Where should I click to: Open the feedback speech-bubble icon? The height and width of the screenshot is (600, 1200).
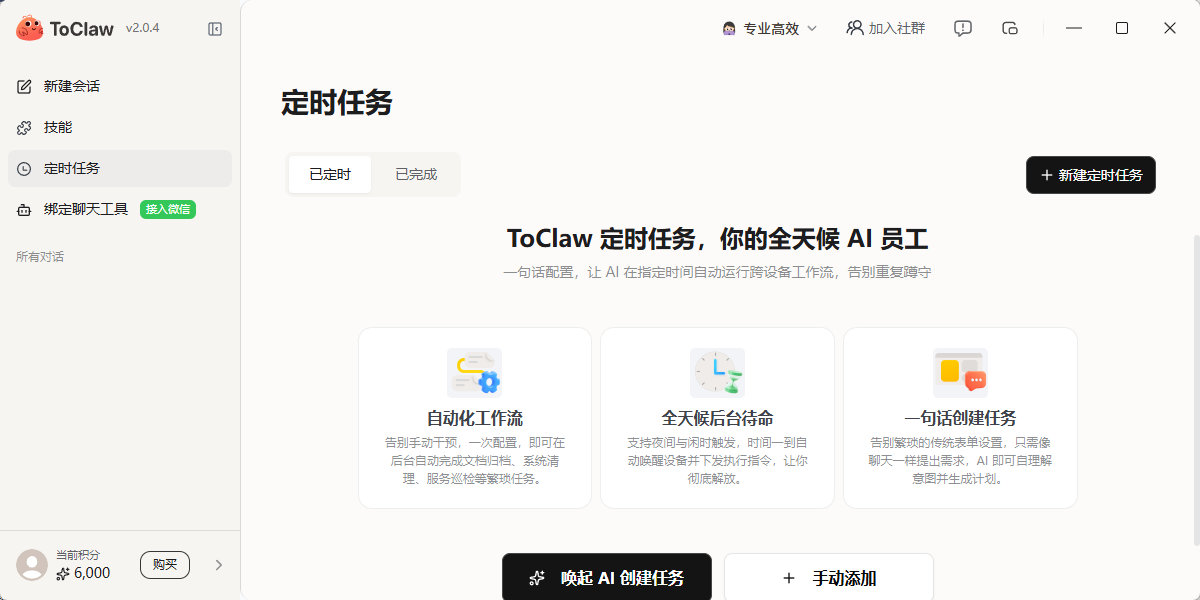[x=962, y=28]
